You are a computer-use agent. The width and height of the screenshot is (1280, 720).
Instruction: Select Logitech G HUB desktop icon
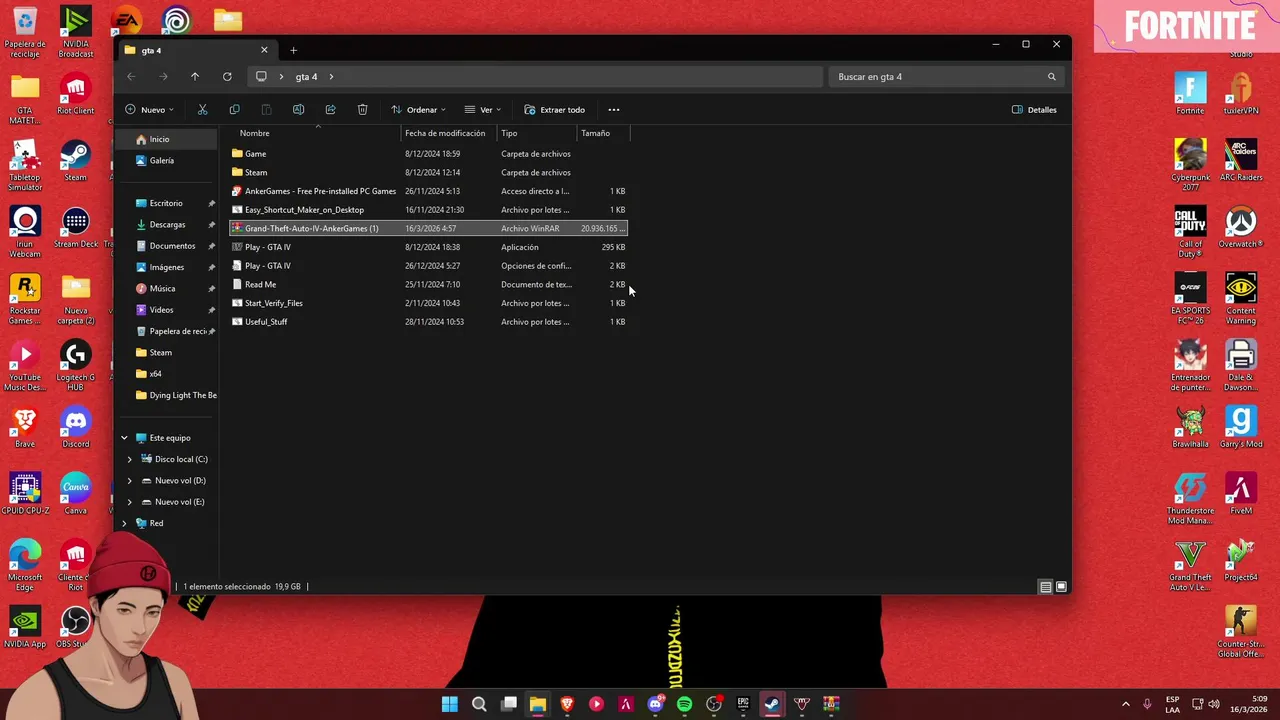coord(76,365)
